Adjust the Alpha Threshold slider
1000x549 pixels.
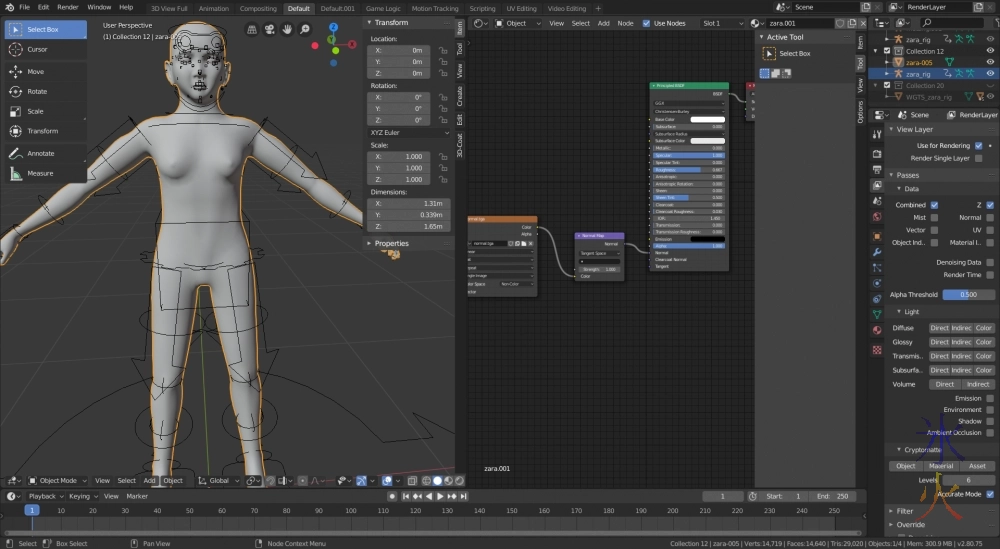click(x=968, y=295)
